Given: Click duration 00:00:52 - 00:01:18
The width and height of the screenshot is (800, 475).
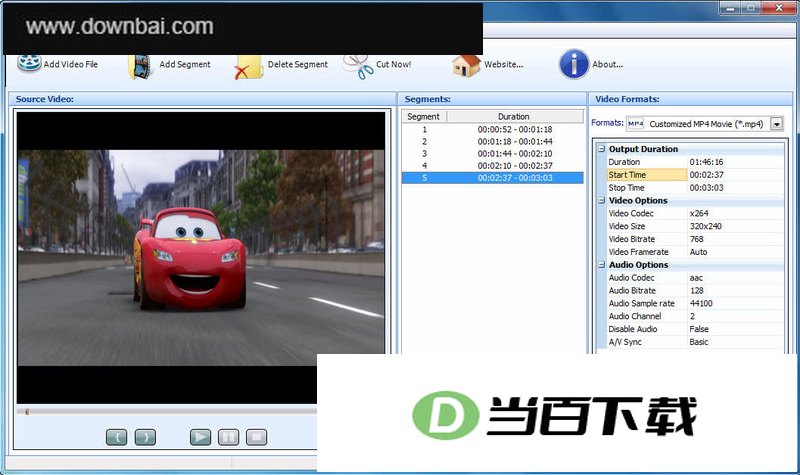Looking at the screenshot, I should click(x=515, y=130).
